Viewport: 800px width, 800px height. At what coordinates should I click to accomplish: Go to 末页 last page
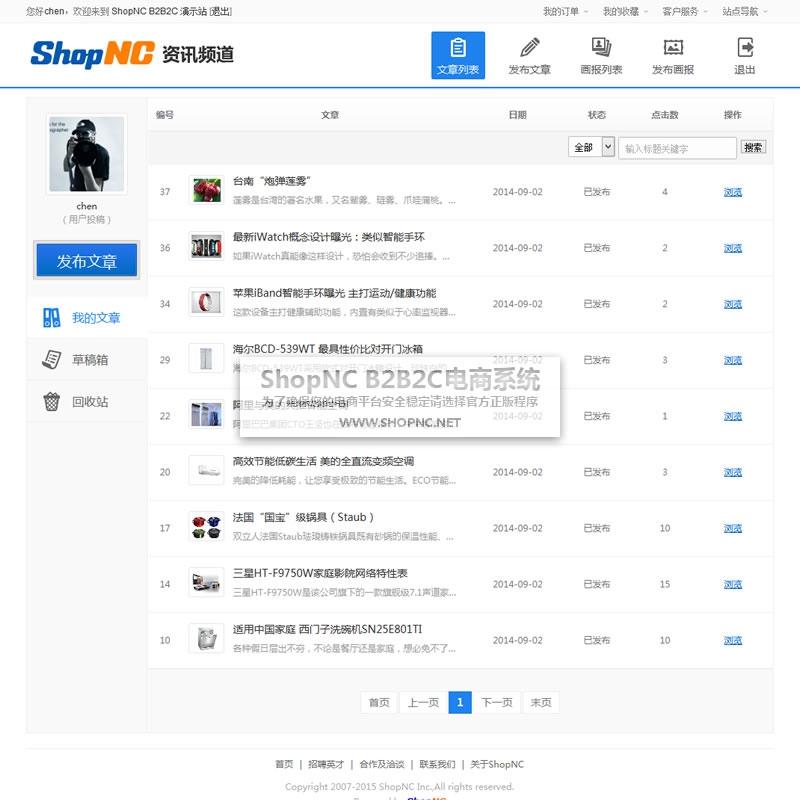pos(541,703)
